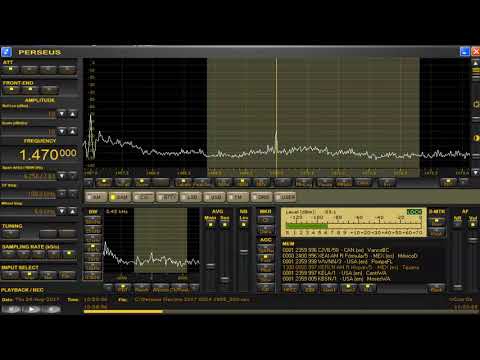The width and height of the screenshot is (480, 360).
Task: Select memory row WWNN Florida
Action: [x=337, y=262]
